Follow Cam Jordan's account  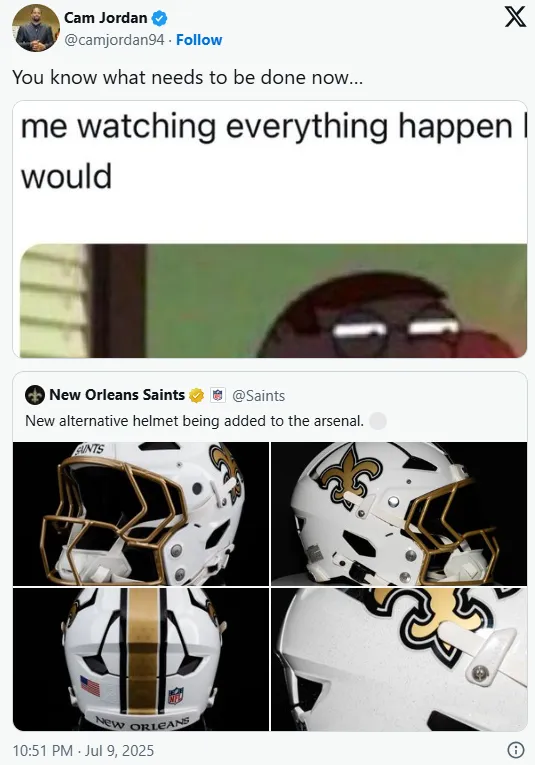pyautogui.click(x=199, y=40)
